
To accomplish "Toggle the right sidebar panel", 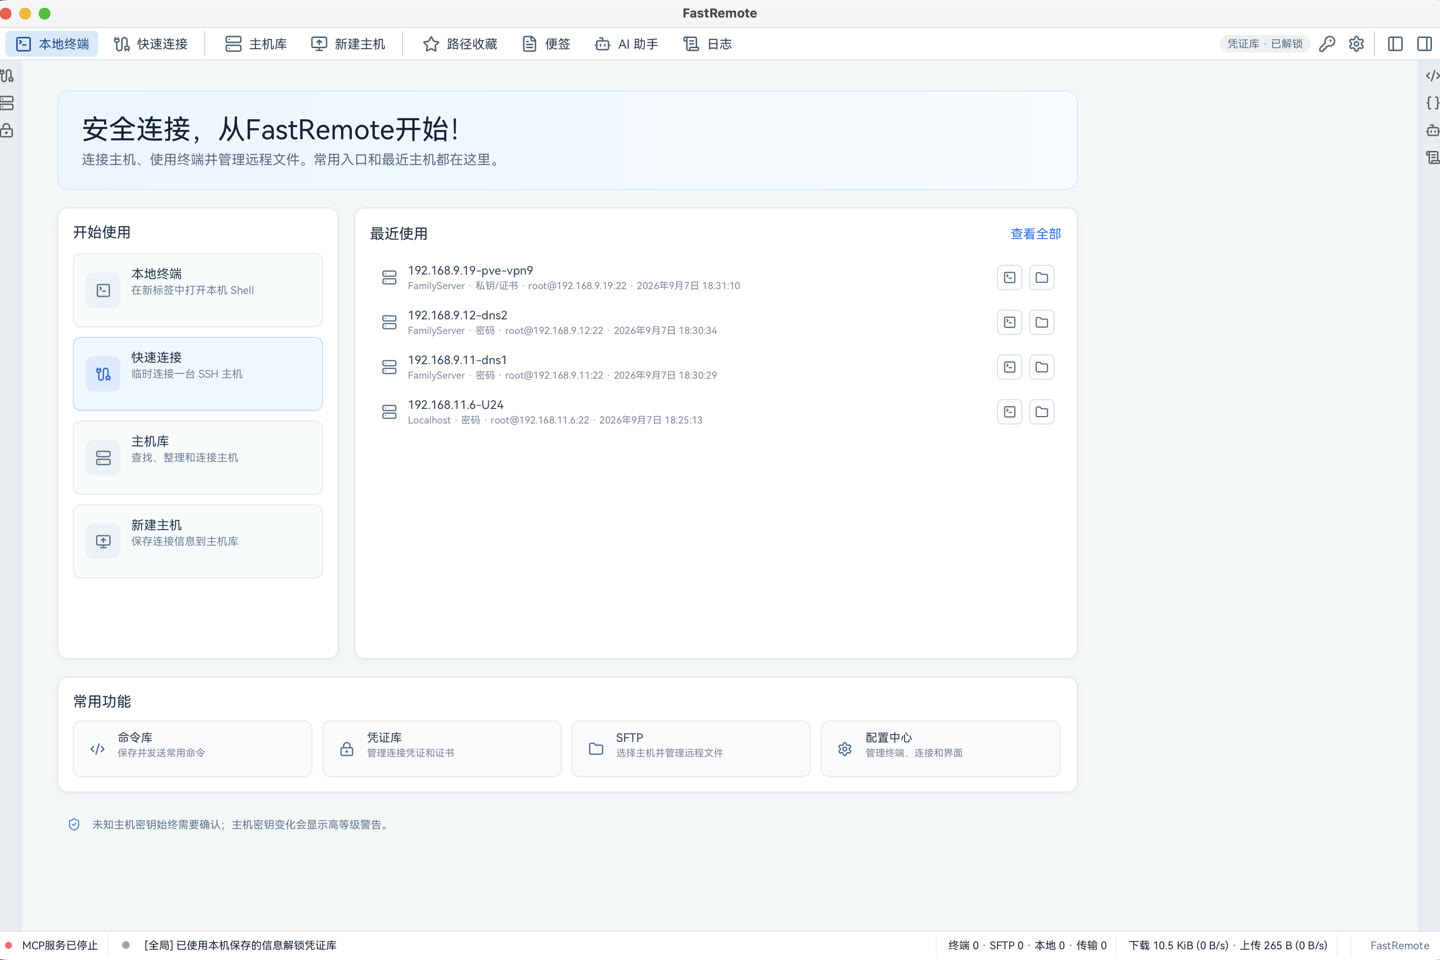I will tap(1424, 44).
